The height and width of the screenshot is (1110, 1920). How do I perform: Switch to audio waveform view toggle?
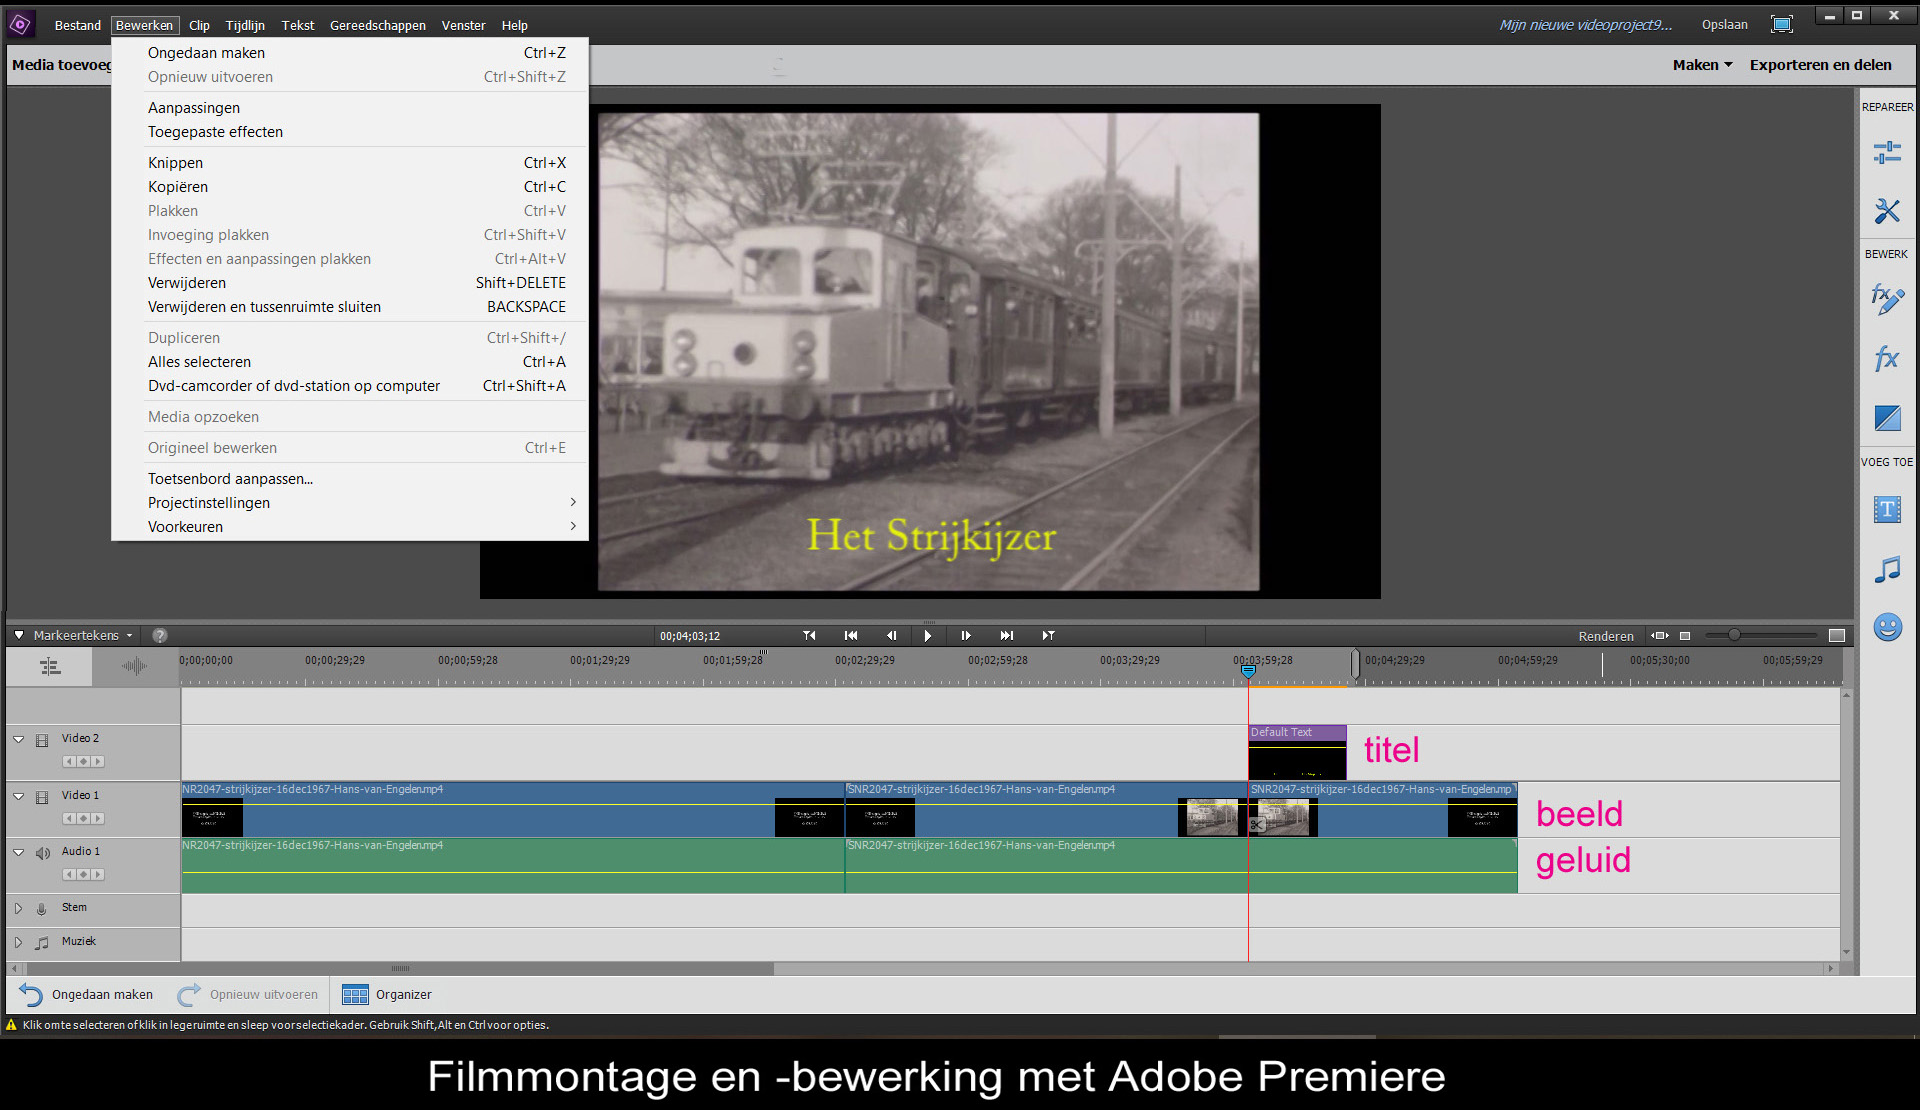[134, 666]
